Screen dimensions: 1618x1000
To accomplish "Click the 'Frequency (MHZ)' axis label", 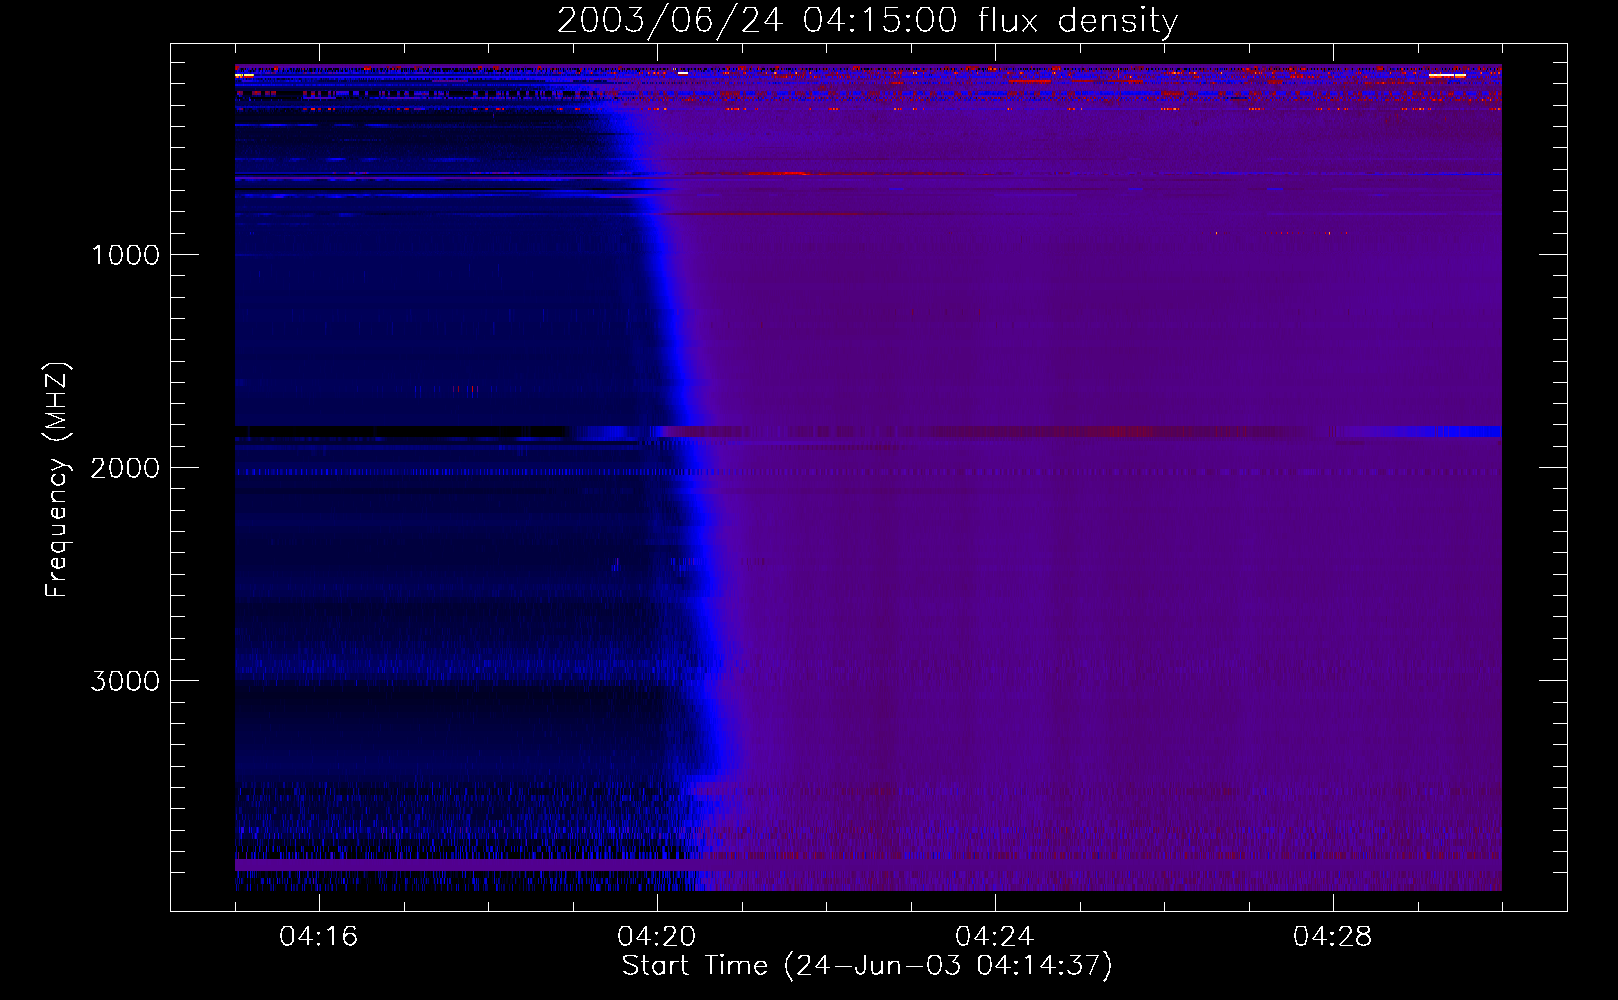I will pyautogui.click(x=57, y=480).
